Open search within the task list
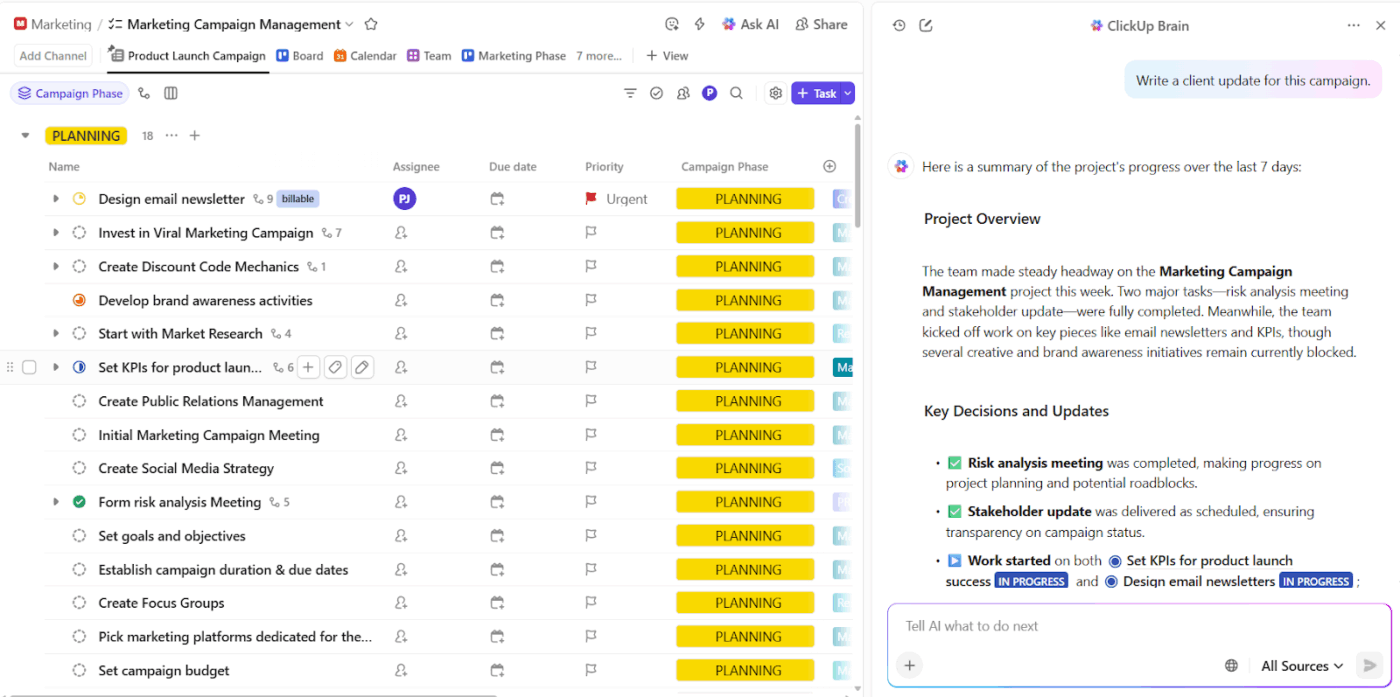The height and width of the screenshot is (697, 1400). click(x=737, y=92)
